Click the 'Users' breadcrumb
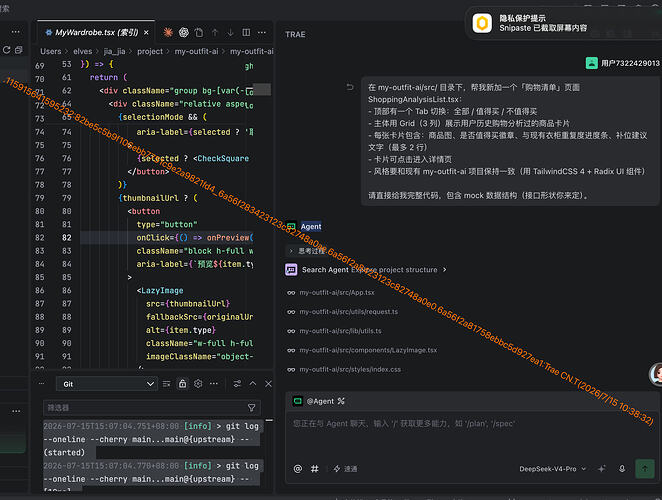Viewport: 662px width, 500px height. coord(51,51)
